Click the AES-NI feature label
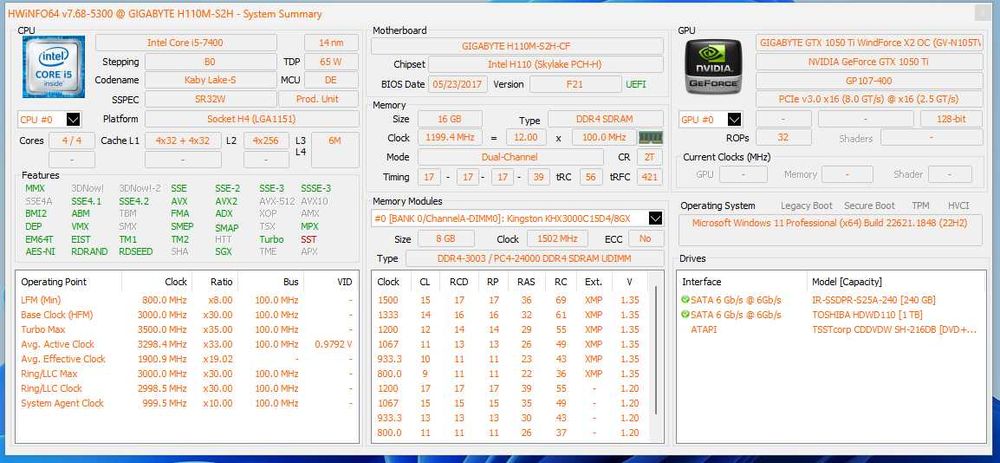Image resolution: width=1000 pixels, height=463 pixels. (x=39, y=252)
